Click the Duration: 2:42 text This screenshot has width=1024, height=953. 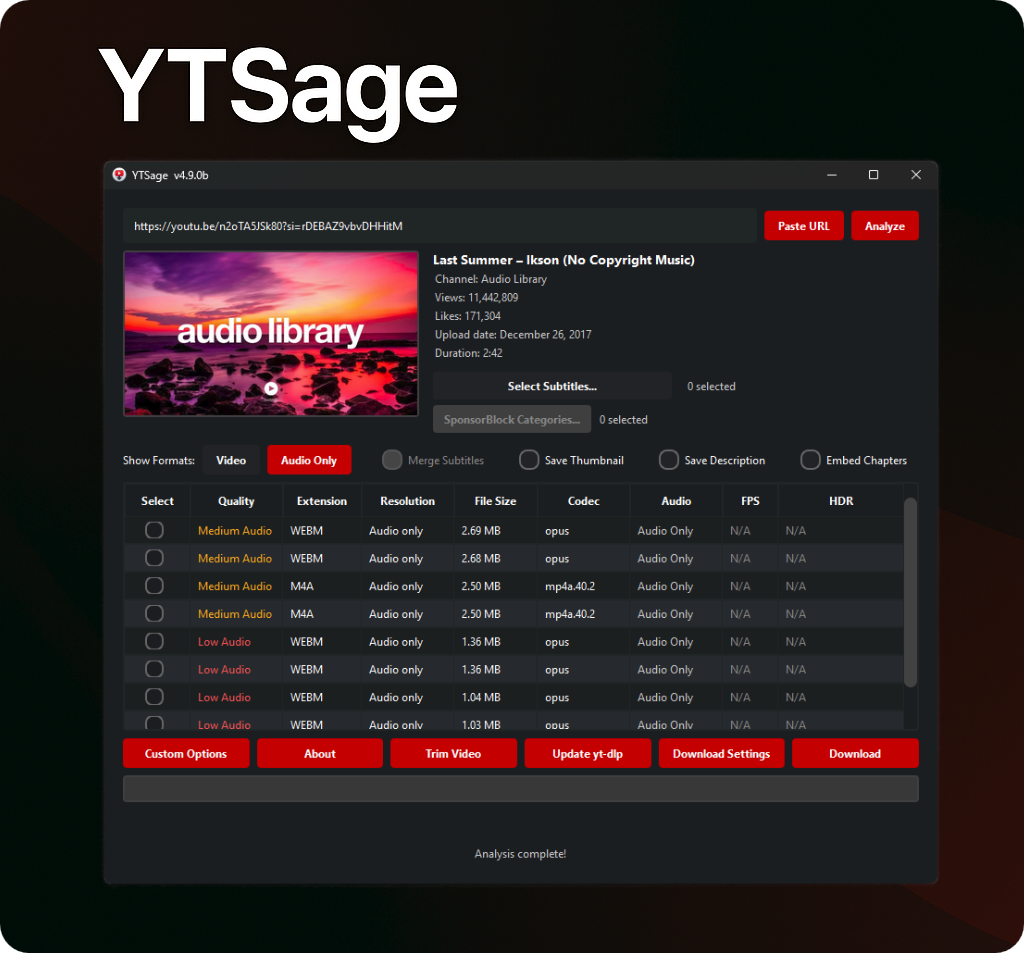tap(469, 353)
